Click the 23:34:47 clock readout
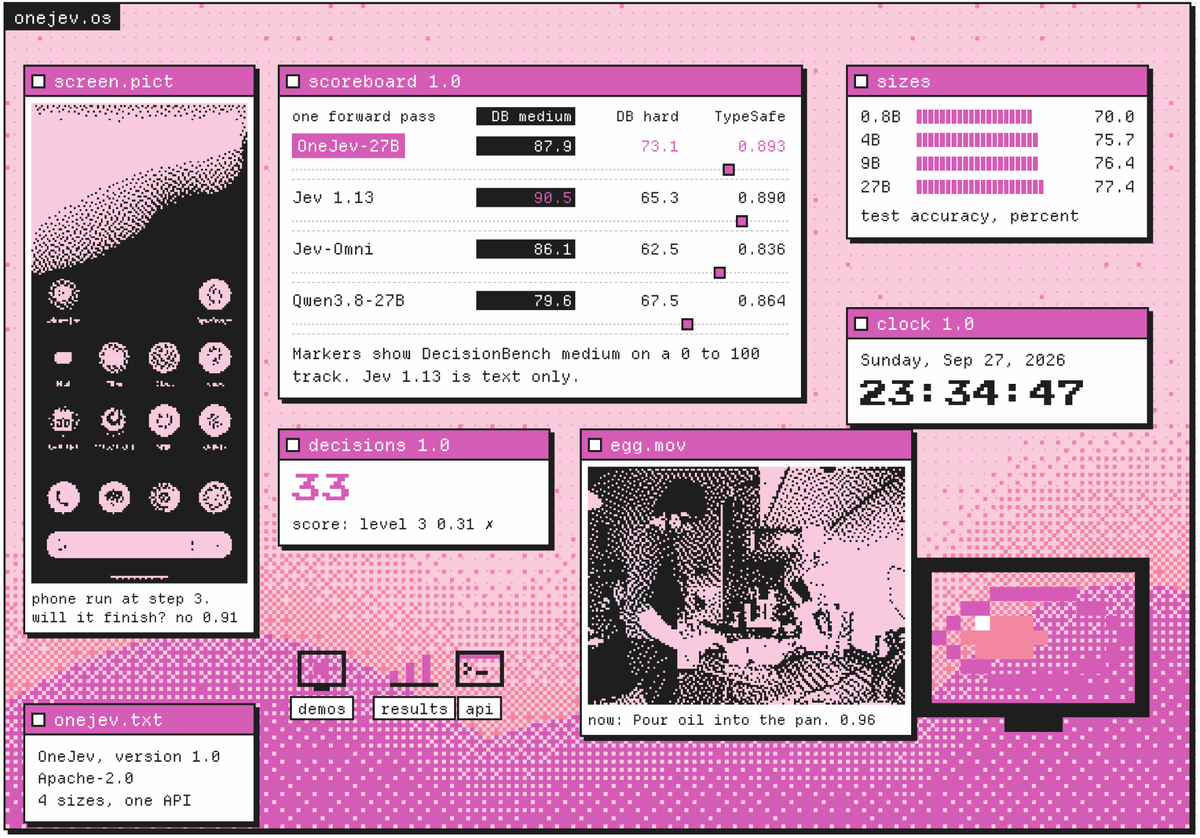Viewport: 1200px width, 838px height. coord(972,392)
